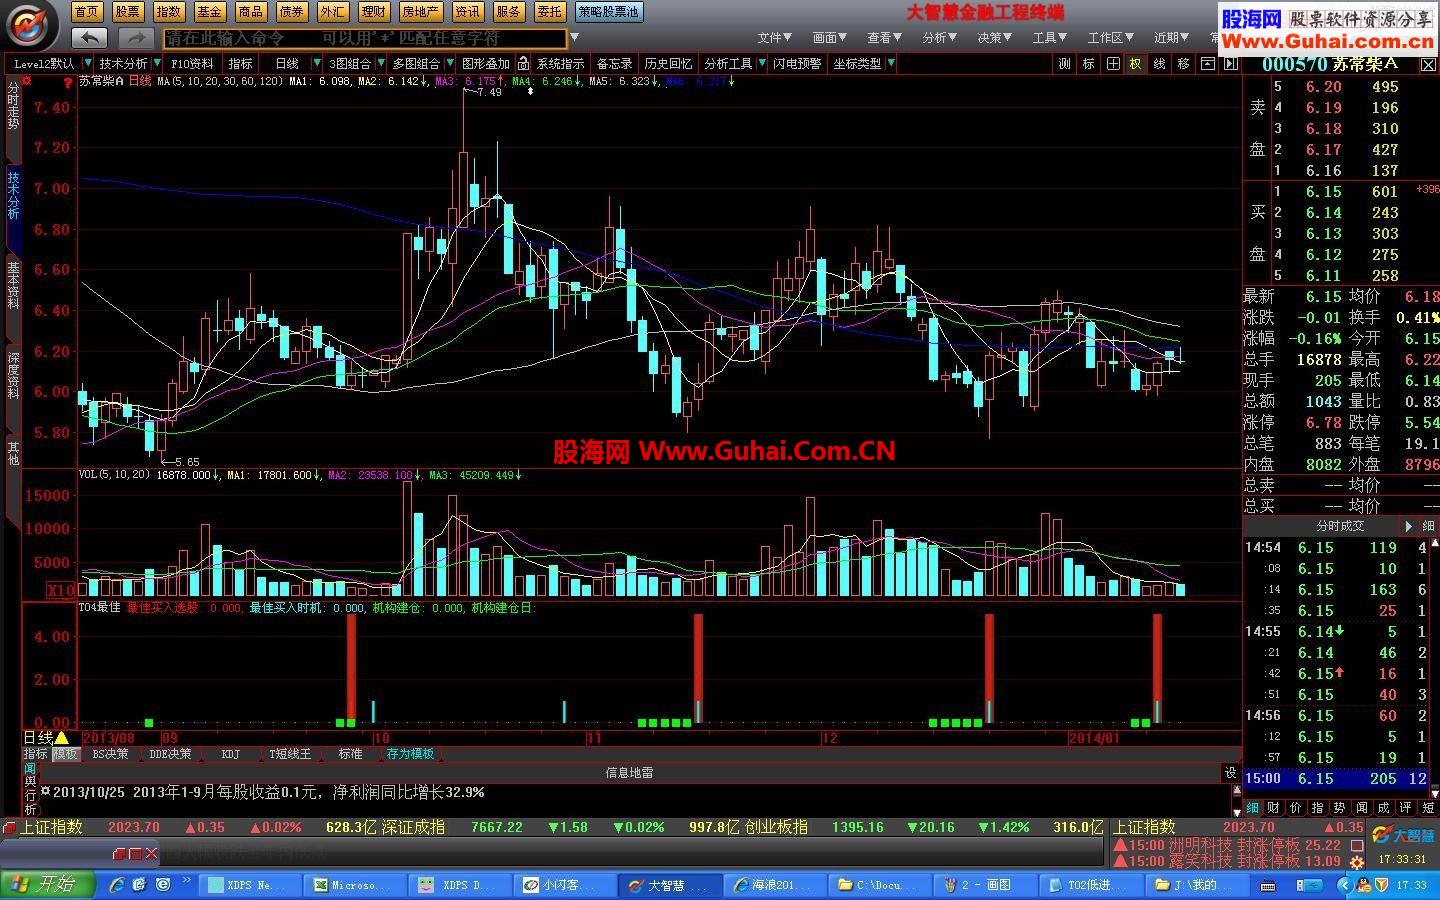This screenshot has height=900, width=1440.
Task: Click the 移 move tool icon
Action: [1183, 63]
